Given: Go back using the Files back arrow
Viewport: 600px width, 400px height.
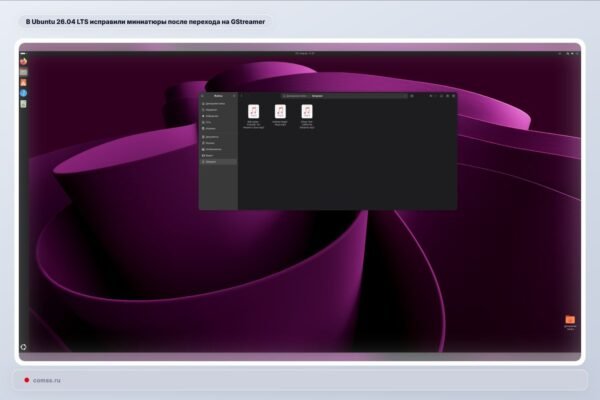Looking at the screenshot, I should pos(242,96).
